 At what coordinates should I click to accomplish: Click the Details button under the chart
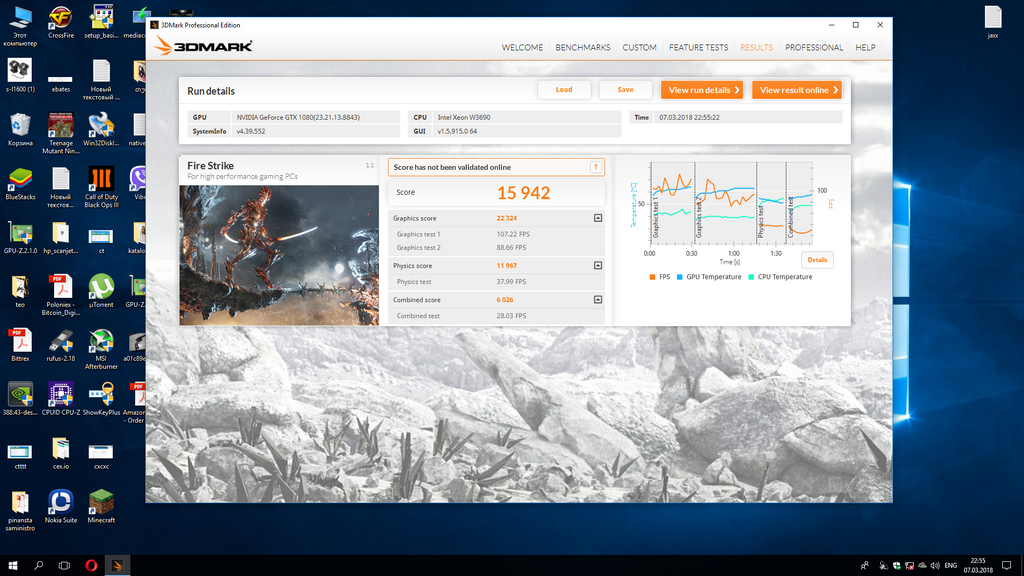[817, 260]
